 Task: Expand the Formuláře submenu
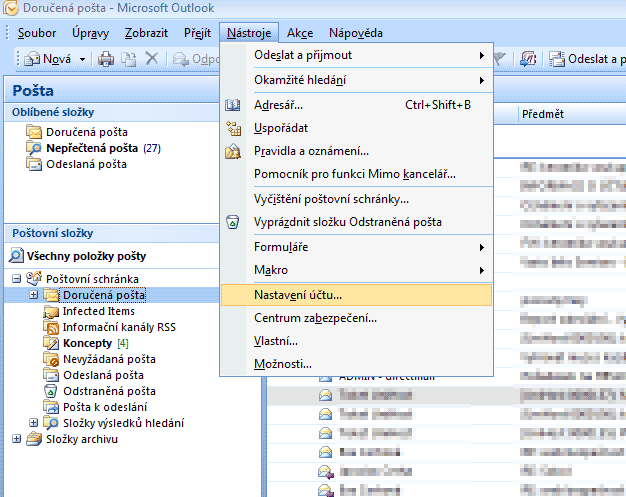click(x=357, y=247)
